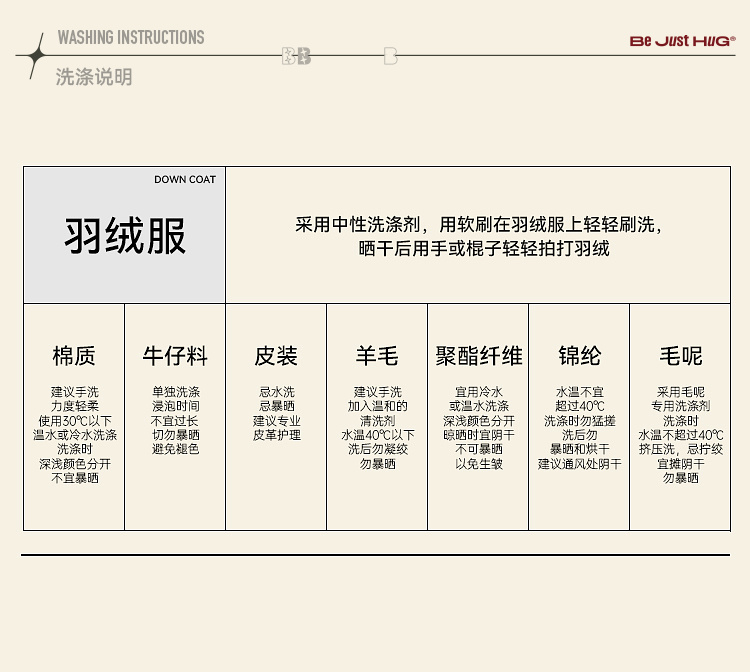This screenshot has height=672, width=750.
Task: Click the faint double-B watermark in header
Action: (296, 56)
